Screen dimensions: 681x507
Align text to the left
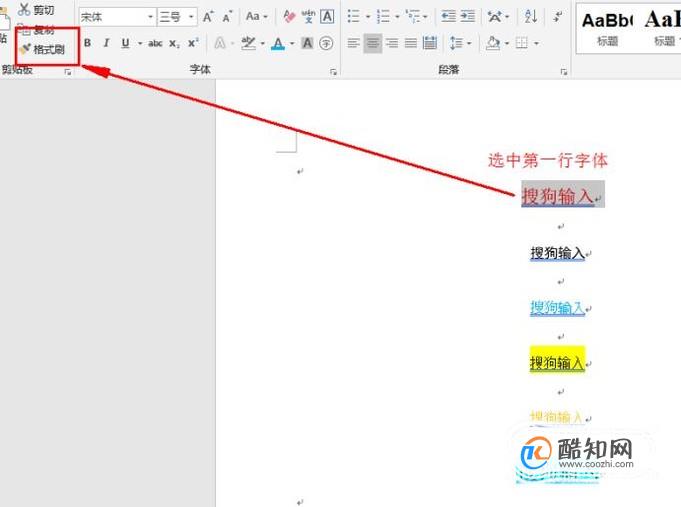(354, 43)
